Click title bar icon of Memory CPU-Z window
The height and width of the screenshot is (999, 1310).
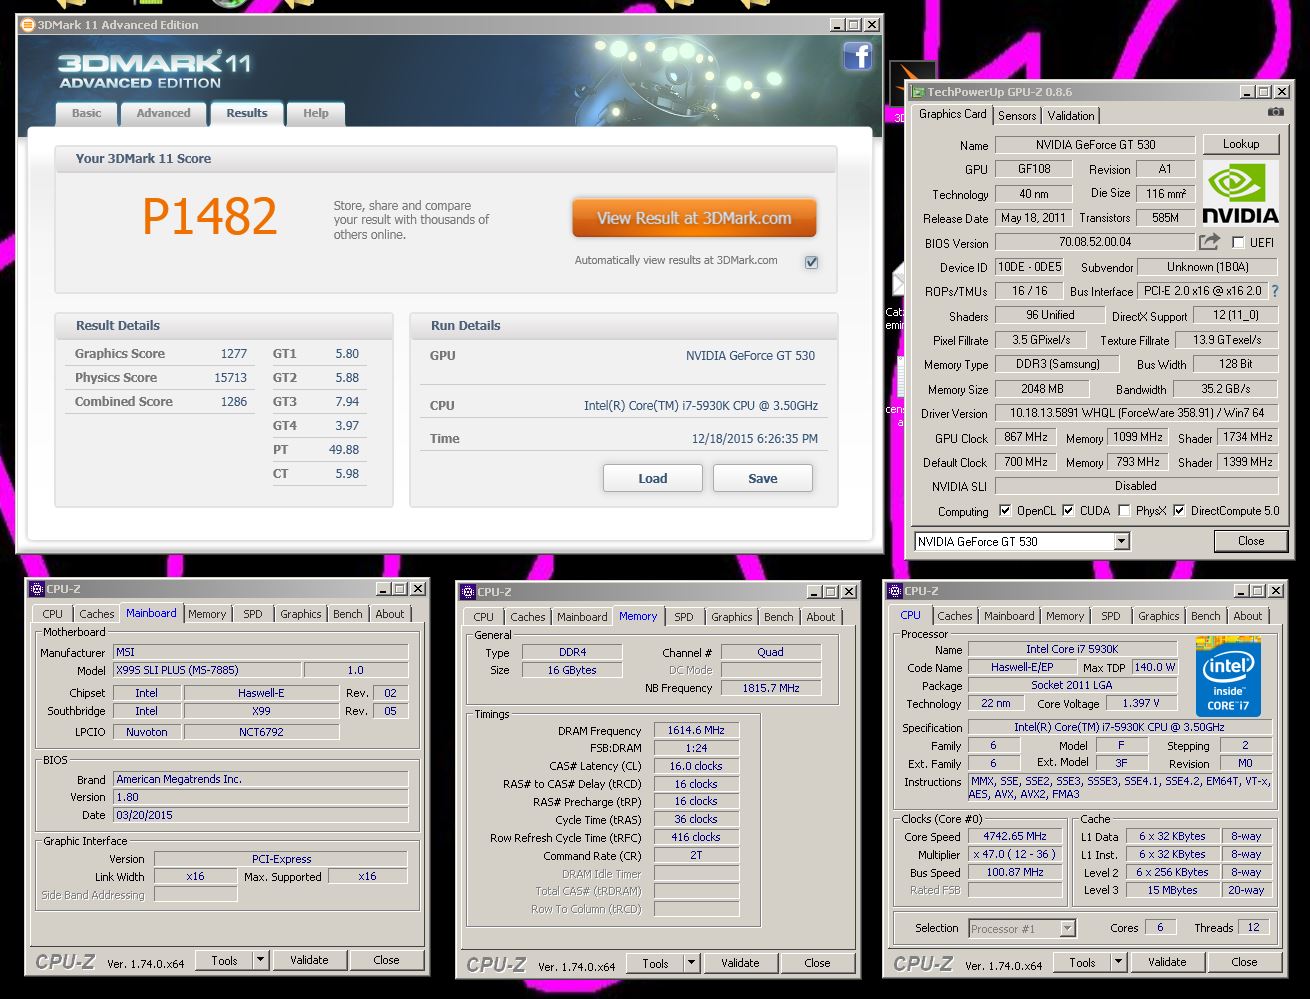click(468, 592)
